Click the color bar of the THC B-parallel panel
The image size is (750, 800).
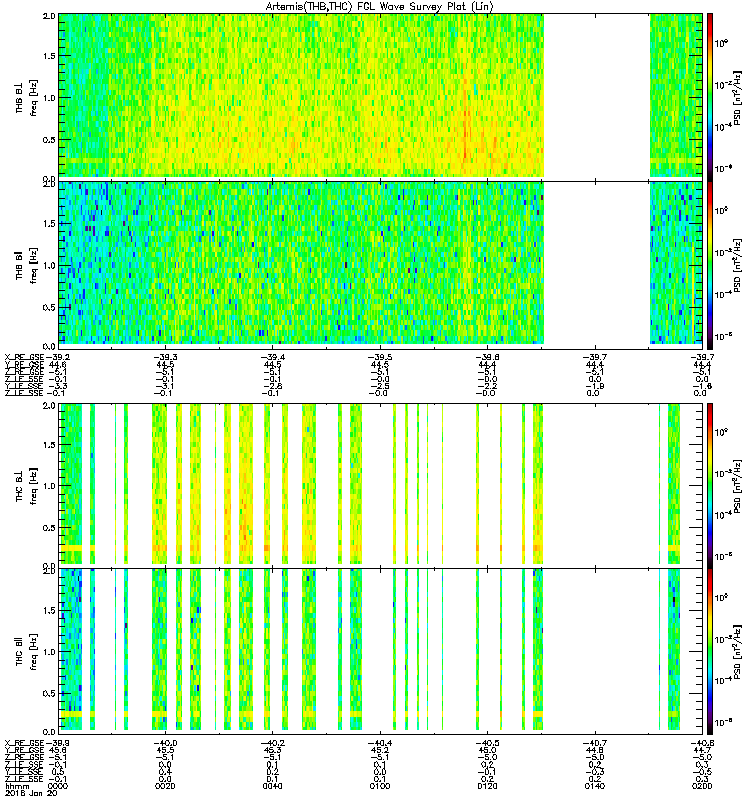[710, 652]
